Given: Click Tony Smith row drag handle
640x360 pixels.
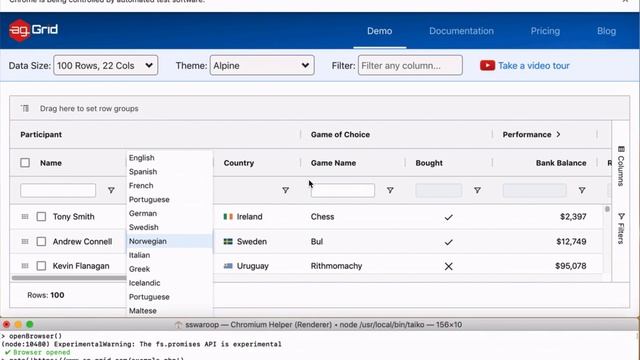Looking at the screenshot, I should pos(25,217).
